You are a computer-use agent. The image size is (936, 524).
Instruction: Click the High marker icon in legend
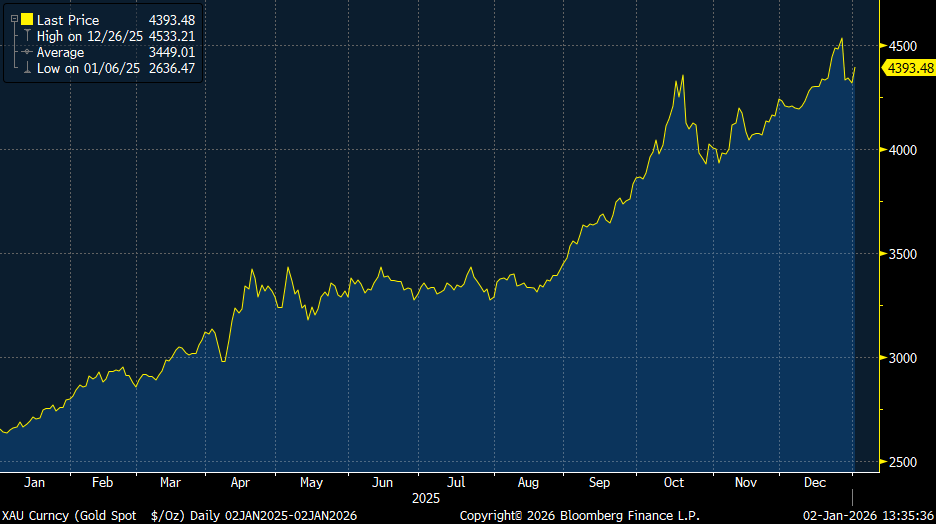[x=27, y=36]
